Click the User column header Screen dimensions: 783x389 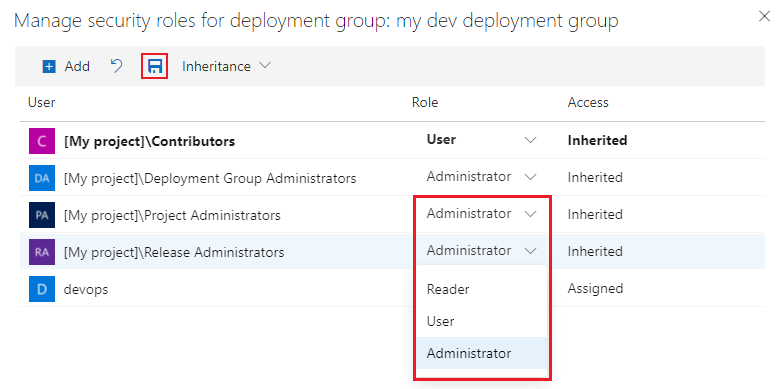[41, 102]
